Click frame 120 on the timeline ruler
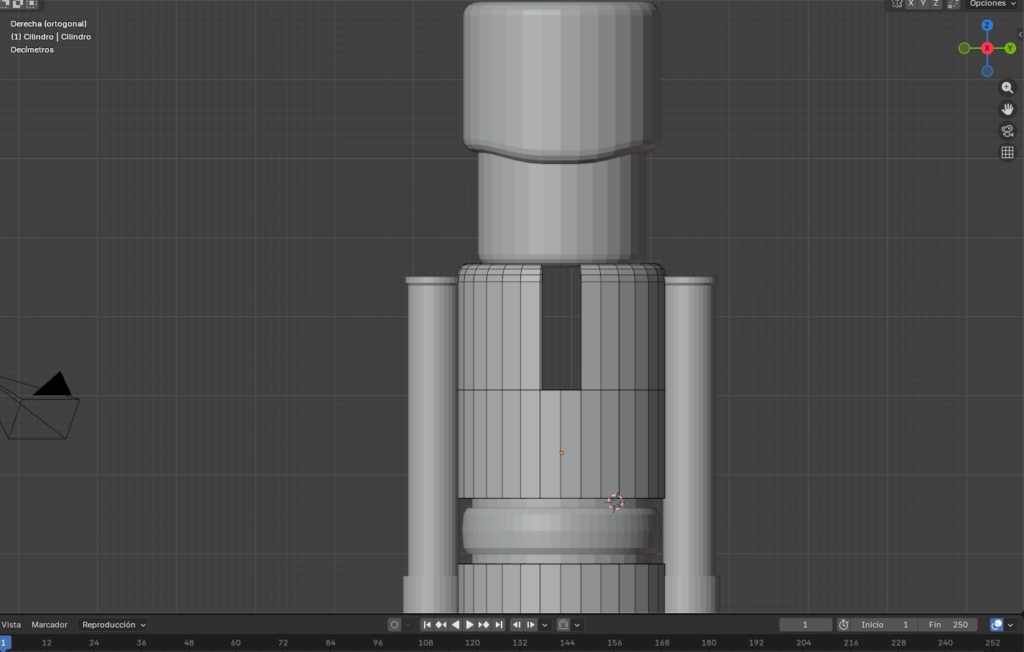 click(x=473, y=643)
